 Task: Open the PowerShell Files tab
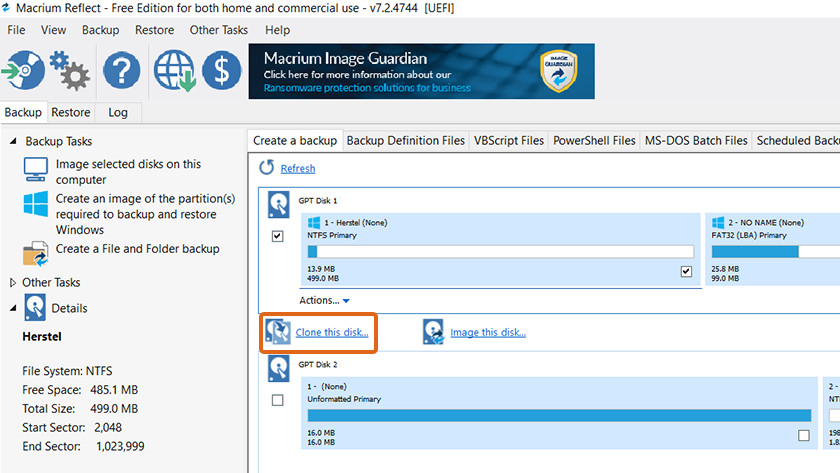click(x=594, y=140)
